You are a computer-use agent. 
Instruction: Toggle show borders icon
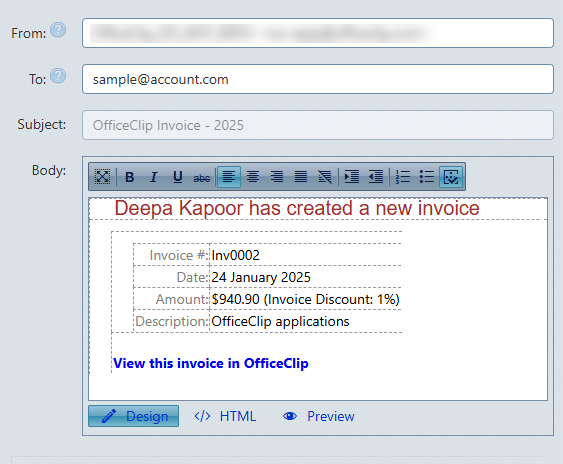click(x=451, y=177)
